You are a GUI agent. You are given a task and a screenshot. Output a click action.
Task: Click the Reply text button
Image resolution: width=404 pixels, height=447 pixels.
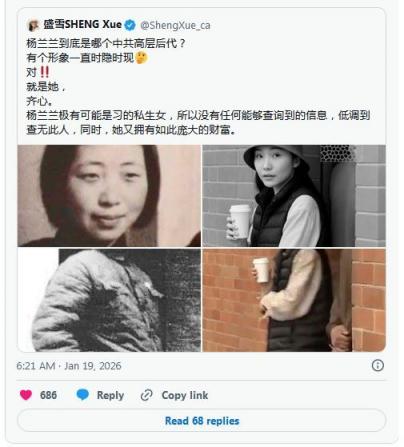point(110,395)
